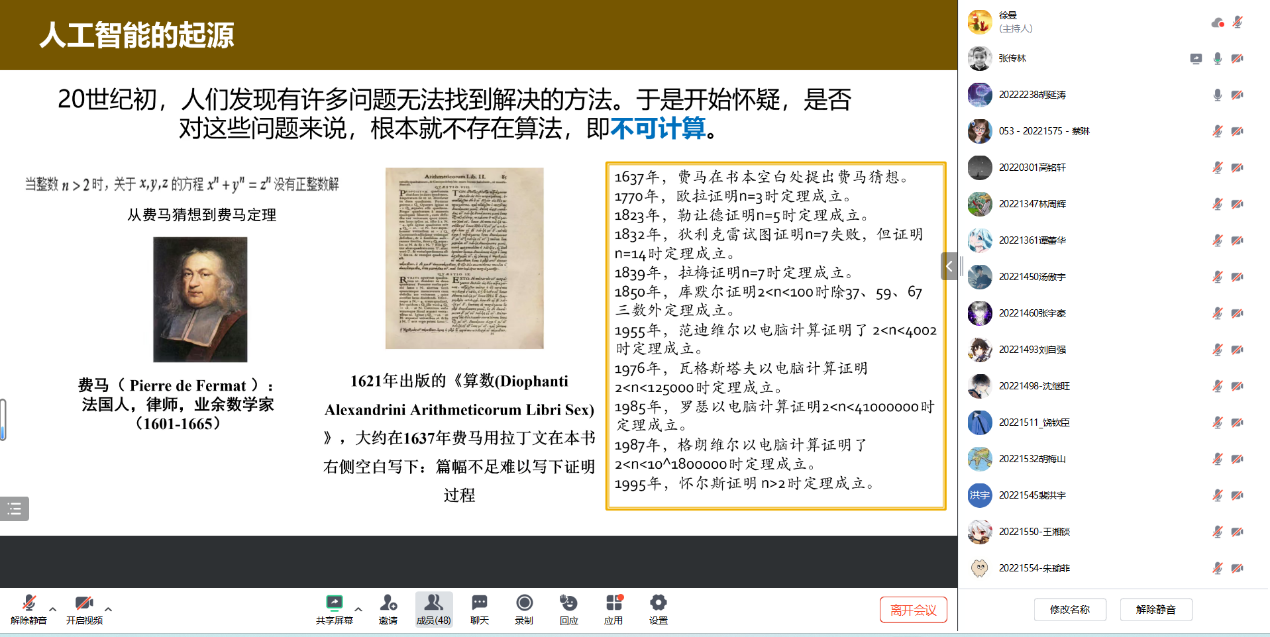Expand share options arrow beside 共享屏幕

click(x=358, y=608)
